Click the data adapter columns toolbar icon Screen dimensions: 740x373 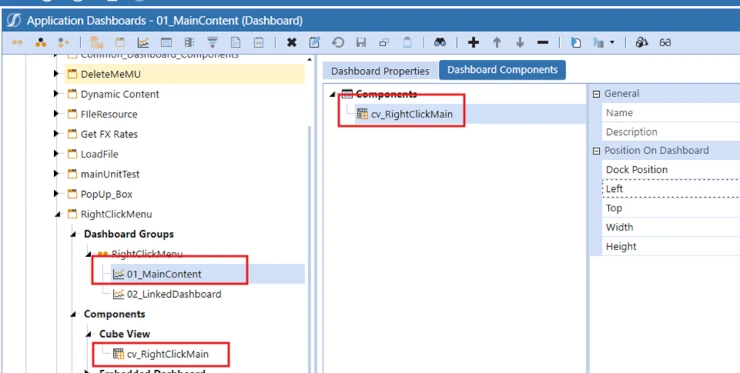click(x=190, y=42)
